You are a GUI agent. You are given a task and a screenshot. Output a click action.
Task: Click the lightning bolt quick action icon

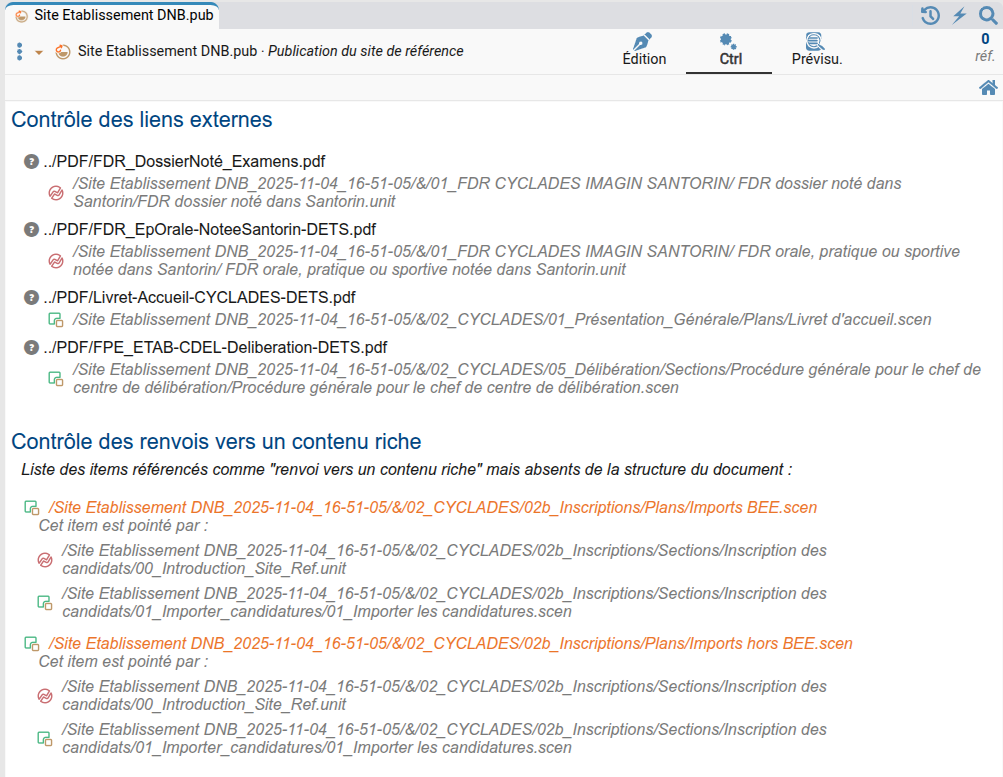pyautogui.click(x=959, y=15)
